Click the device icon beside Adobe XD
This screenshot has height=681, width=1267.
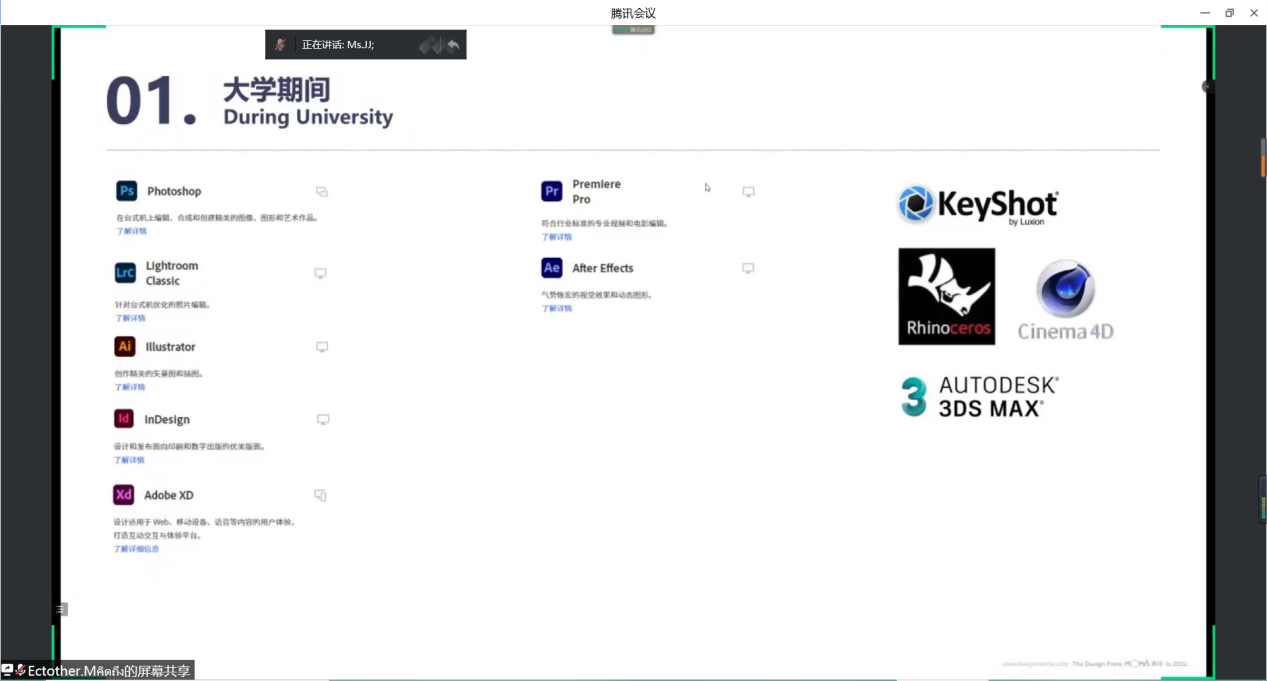(320, 495)
